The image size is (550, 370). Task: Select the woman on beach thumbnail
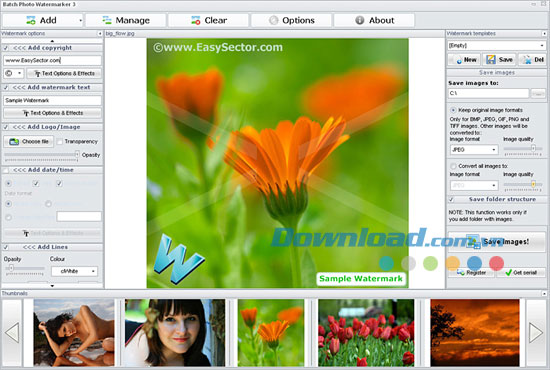pyautogui.click(x=74, y=332)
